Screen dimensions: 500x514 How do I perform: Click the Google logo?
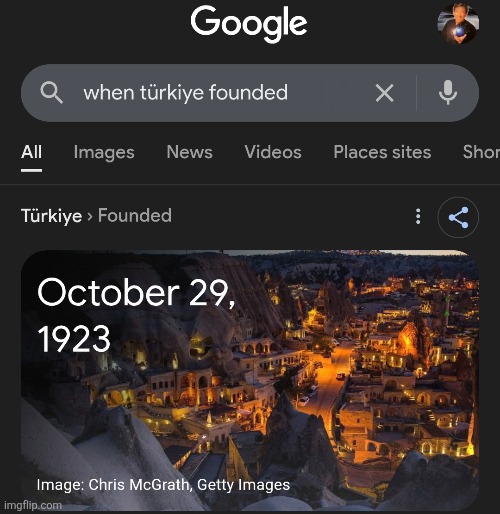[x=249, y=24]
